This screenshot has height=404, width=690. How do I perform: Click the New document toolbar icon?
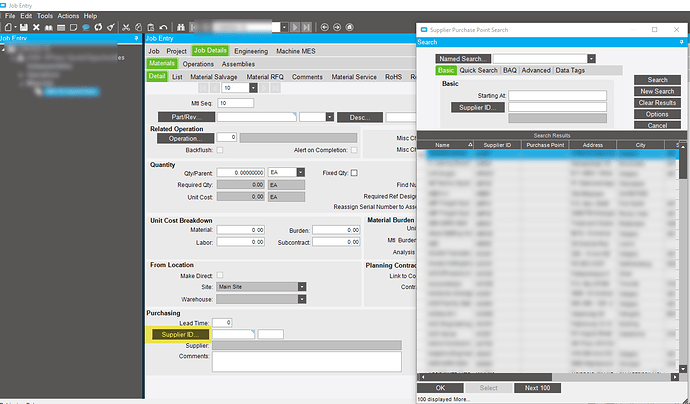8,27
